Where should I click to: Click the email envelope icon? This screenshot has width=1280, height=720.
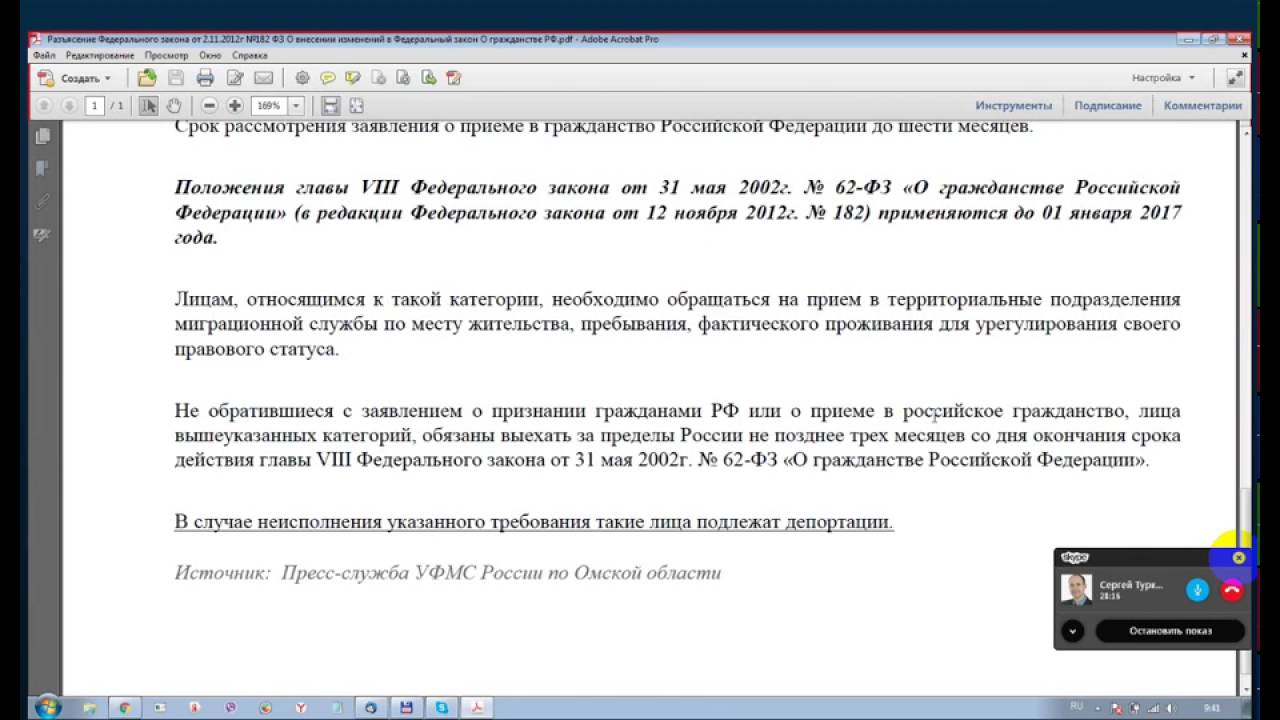(263, 78)
